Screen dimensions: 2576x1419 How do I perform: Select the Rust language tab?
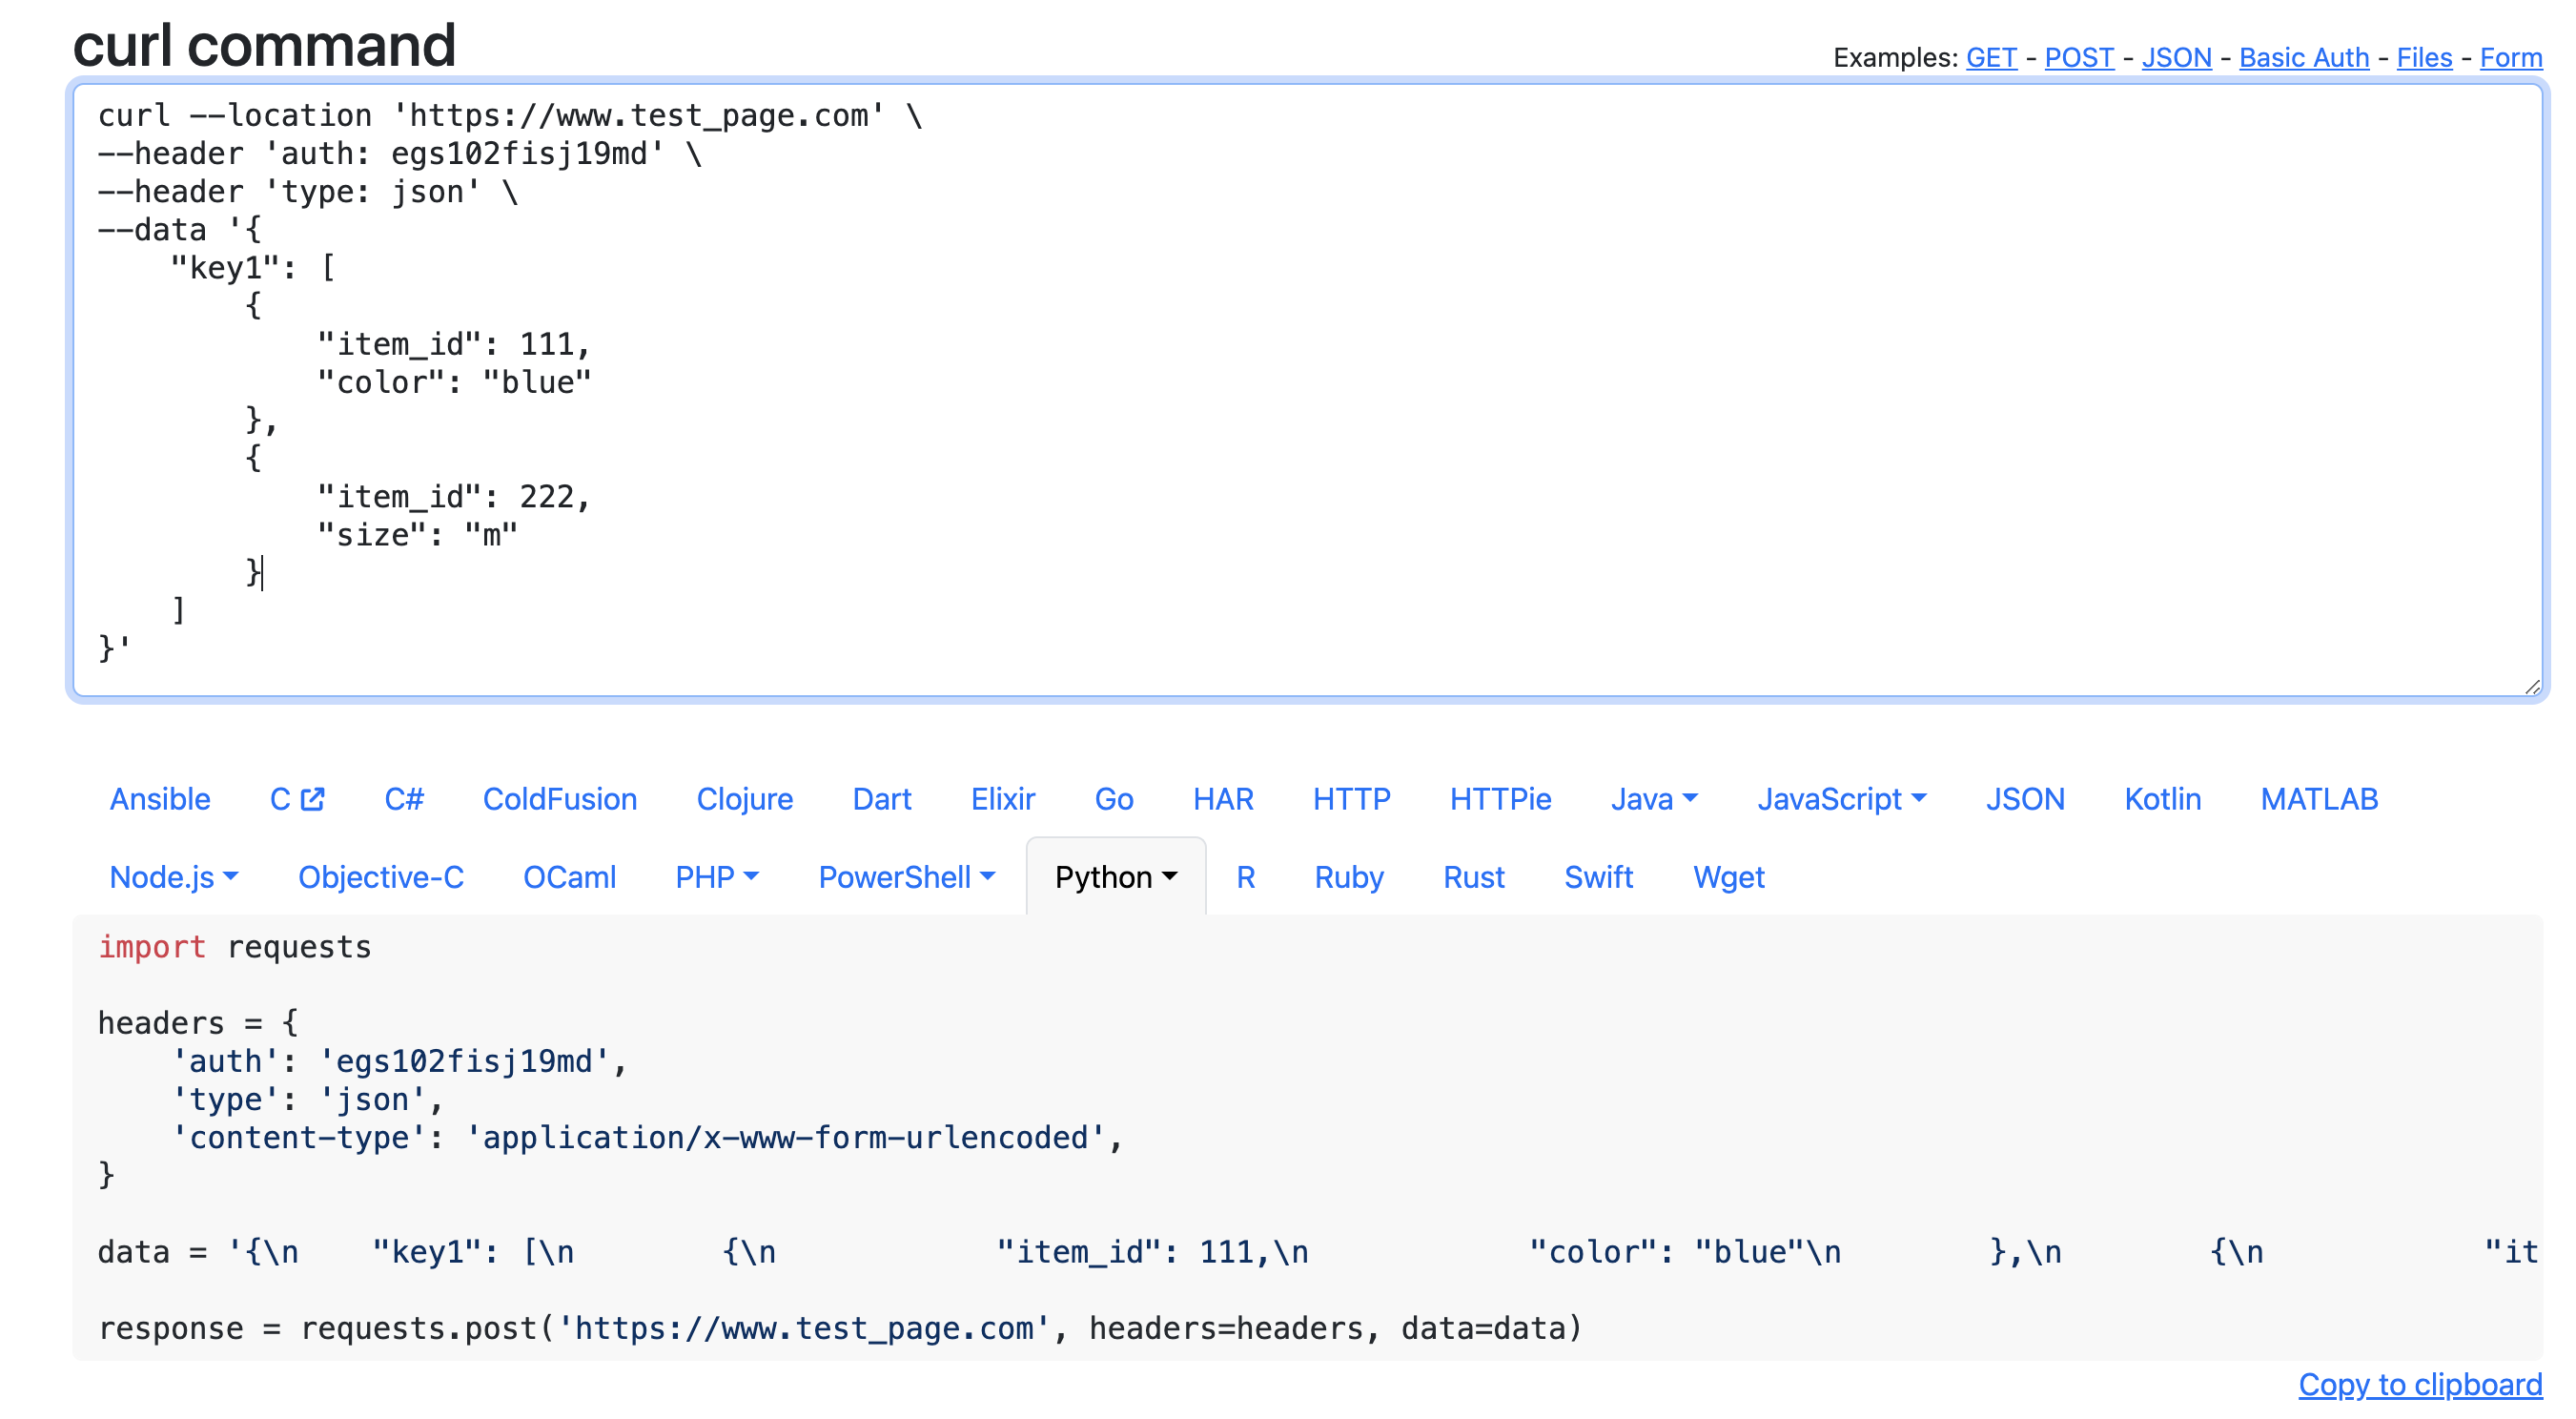click(x=1472, y=877)
